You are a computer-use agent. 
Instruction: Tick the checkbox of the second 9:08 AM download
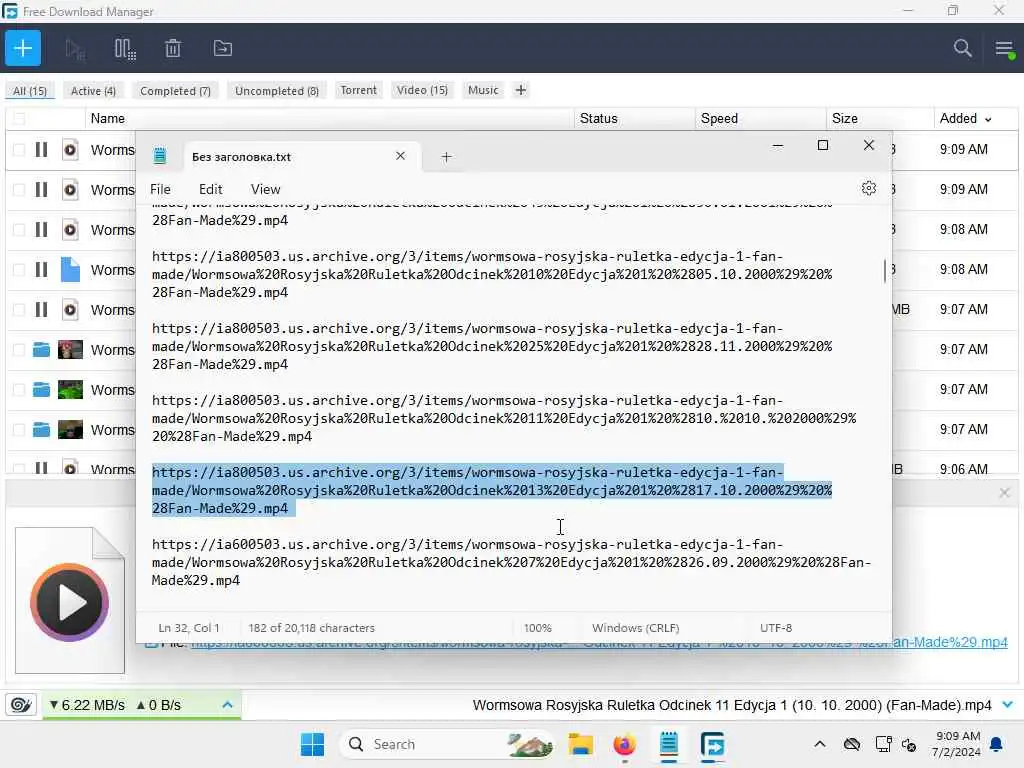point(20,270)
